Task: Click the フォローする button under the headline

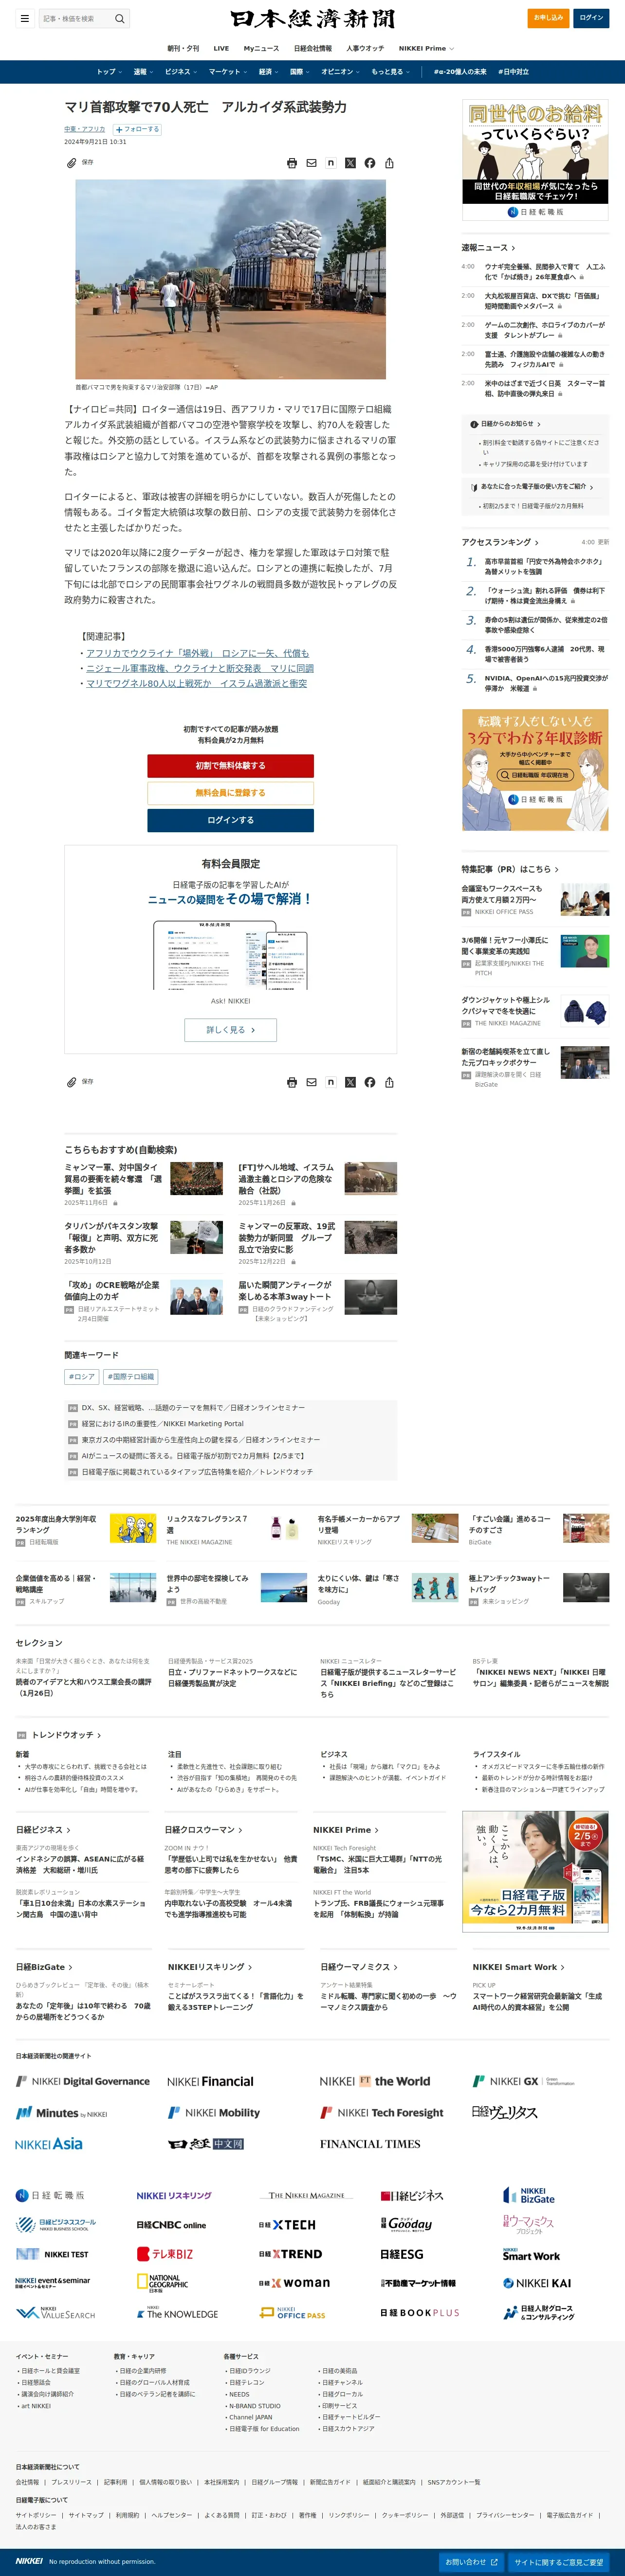Action: click(137, 129)
